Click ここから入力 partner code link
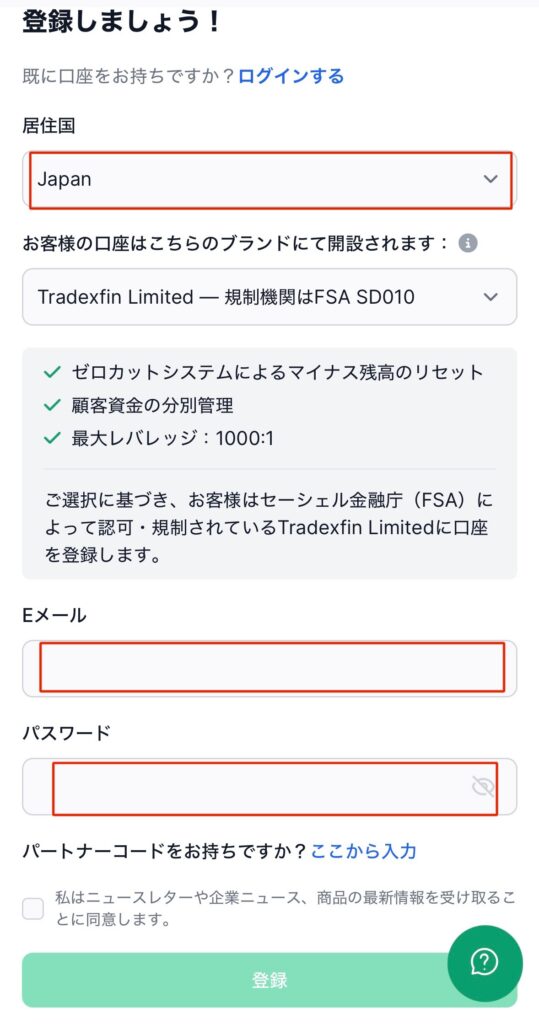 (363, 851)
